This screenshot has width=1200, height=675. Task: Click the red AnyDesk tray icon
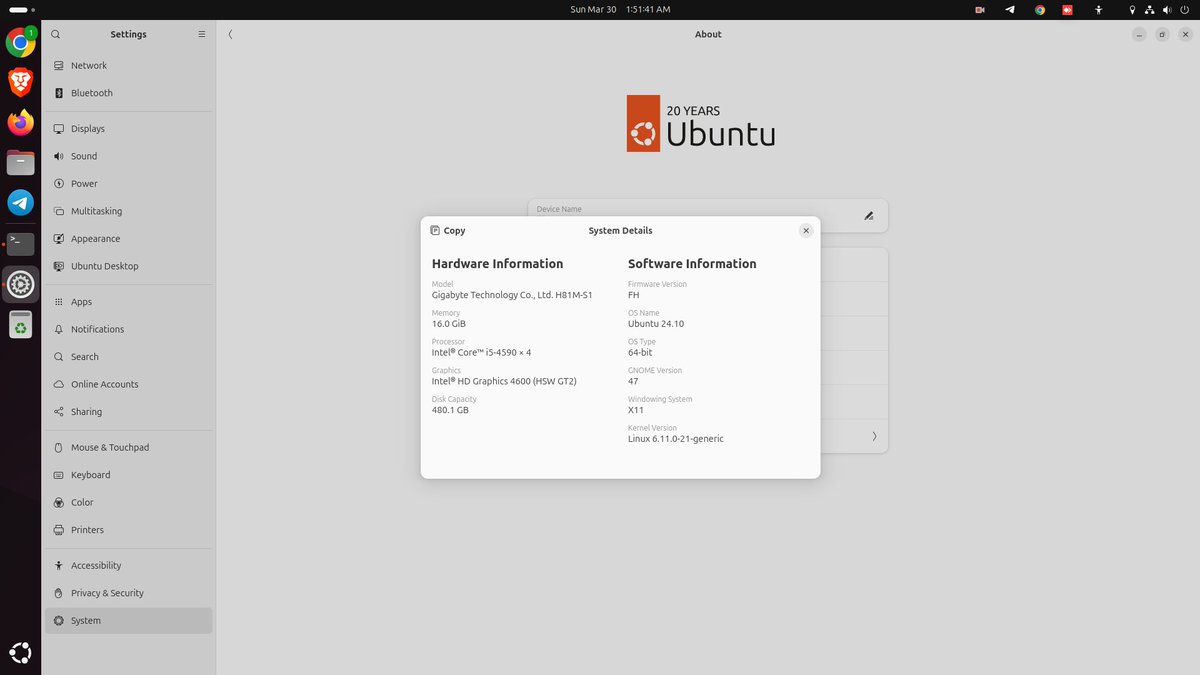(1068, 9)
